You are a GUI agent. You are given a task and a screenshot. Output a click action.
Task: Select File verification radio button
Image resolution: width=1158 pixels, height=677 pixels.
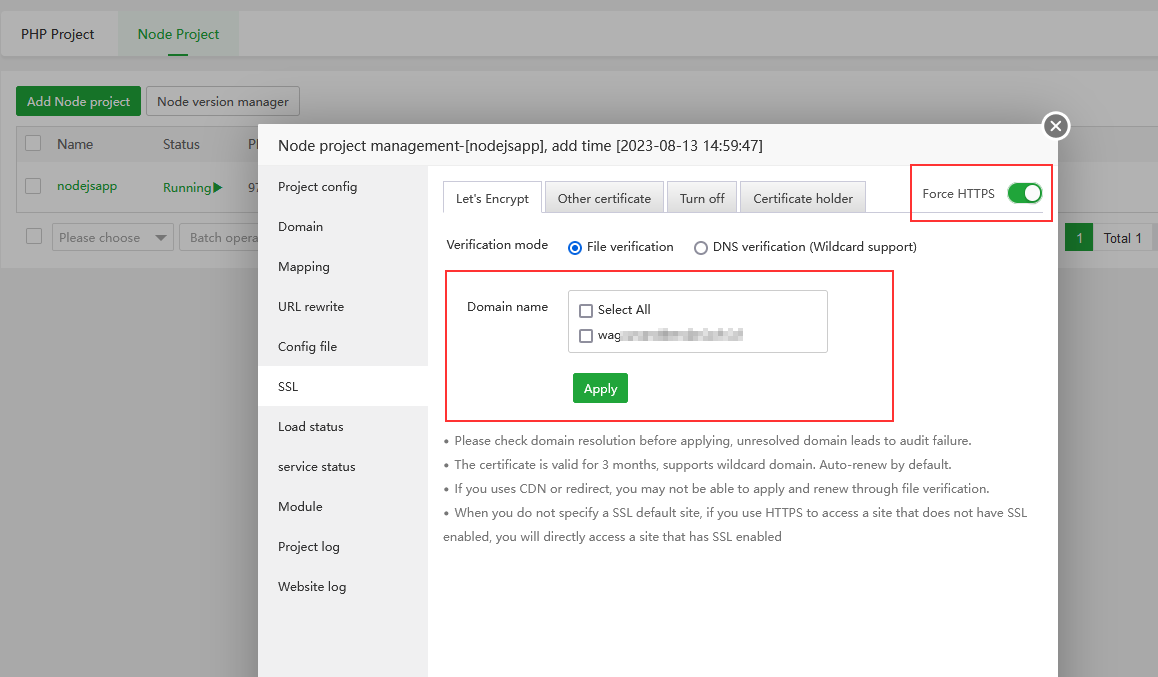575,247
